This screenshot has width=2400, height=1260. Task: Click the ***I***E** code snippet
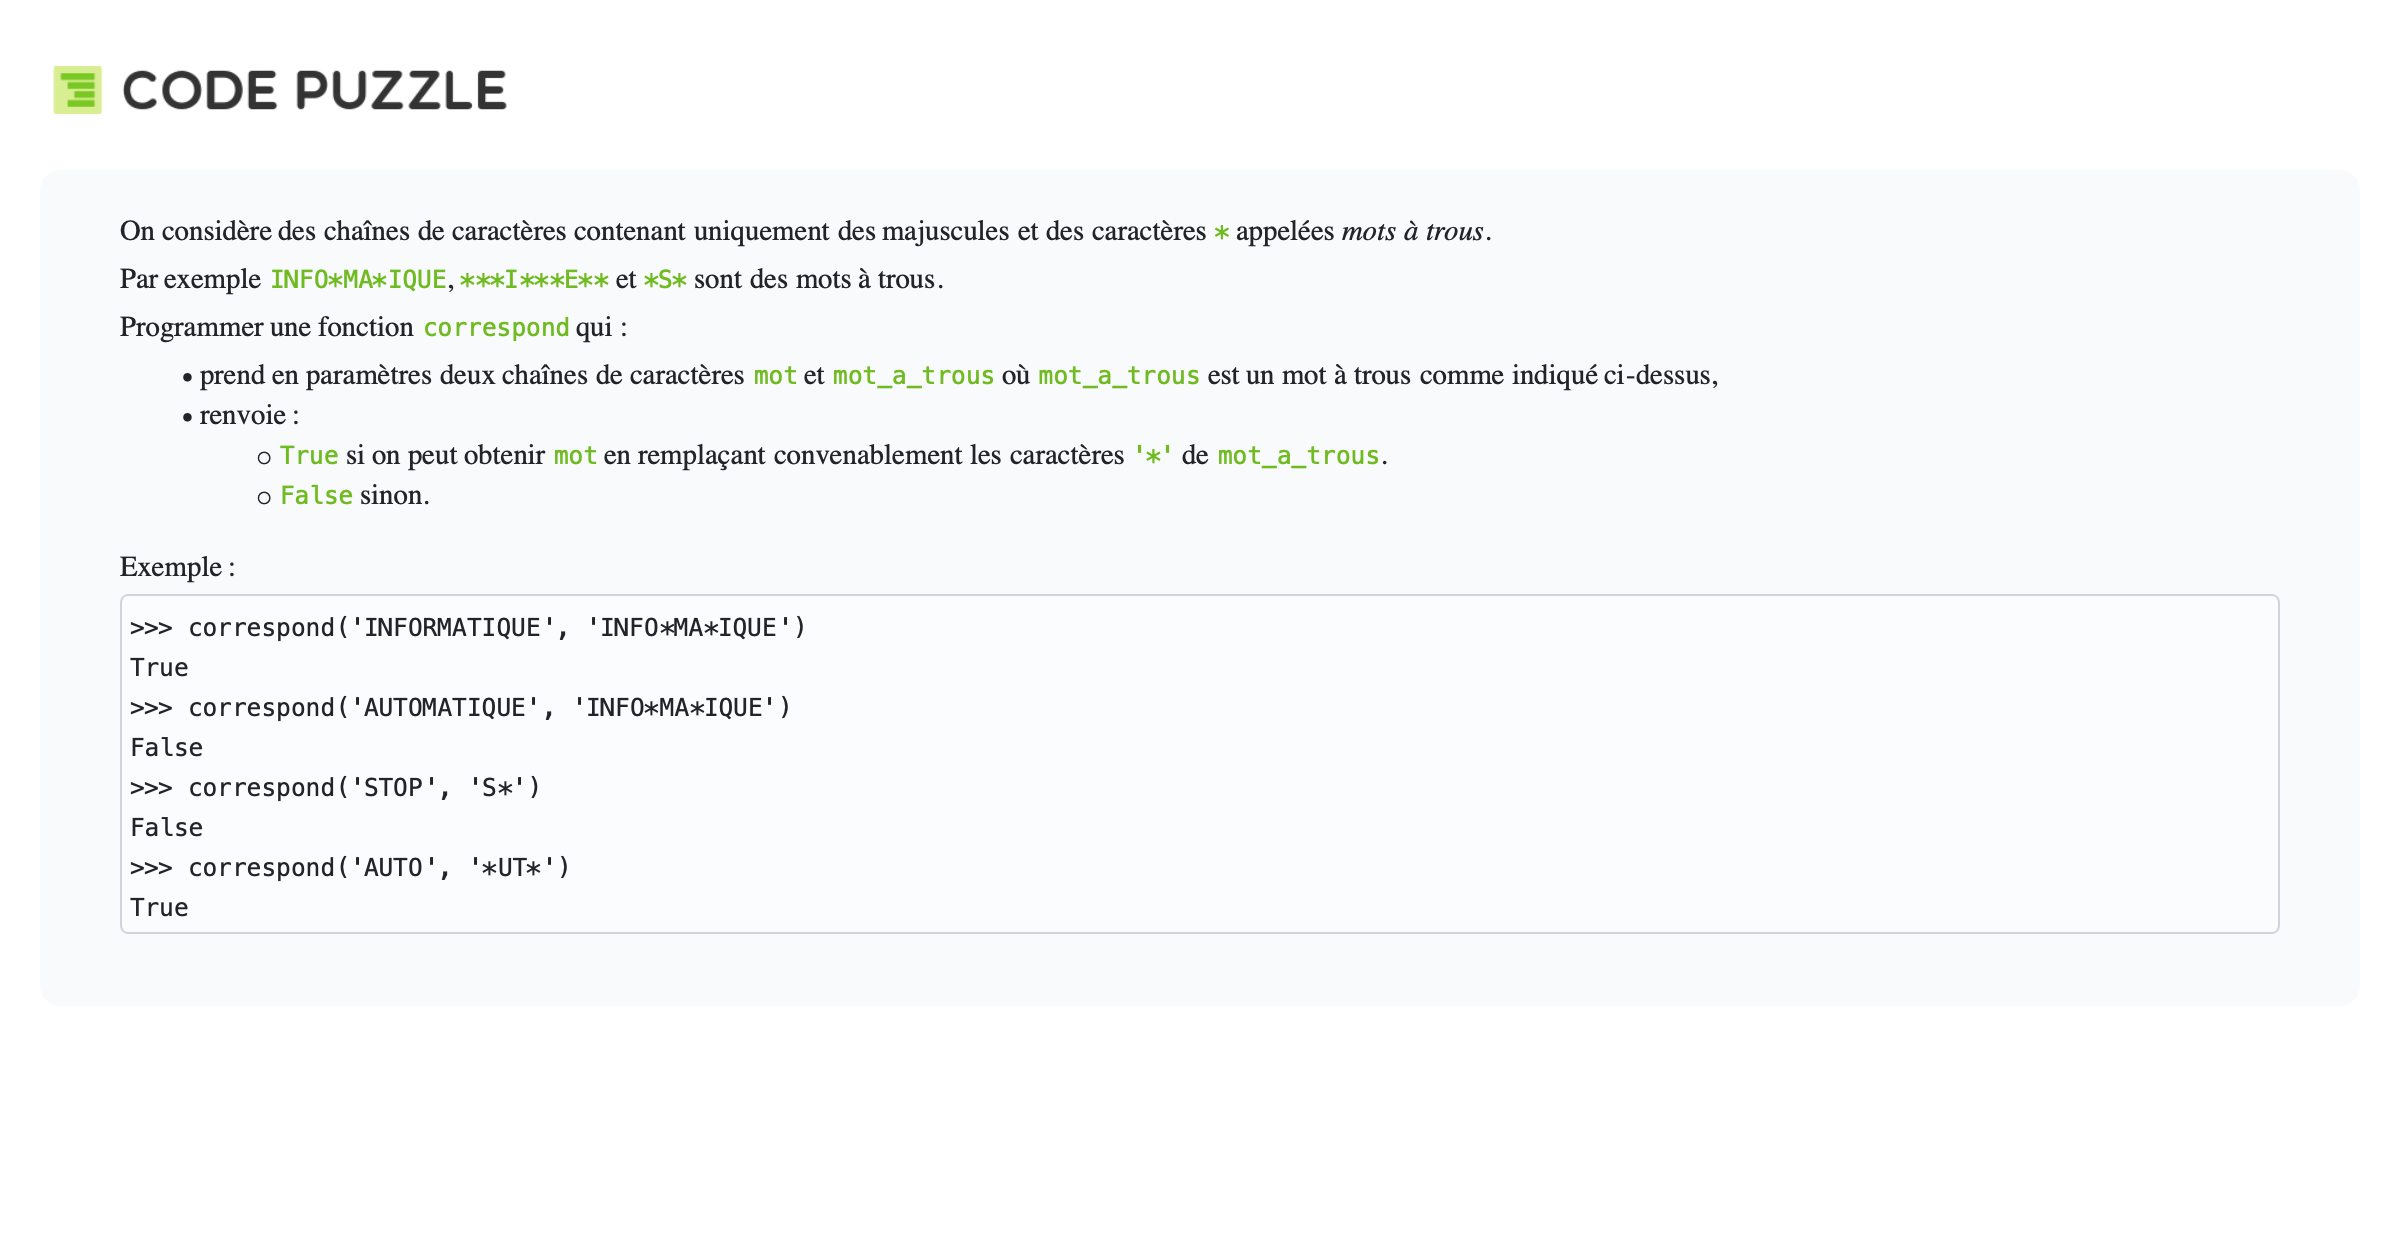pos(536,281)
